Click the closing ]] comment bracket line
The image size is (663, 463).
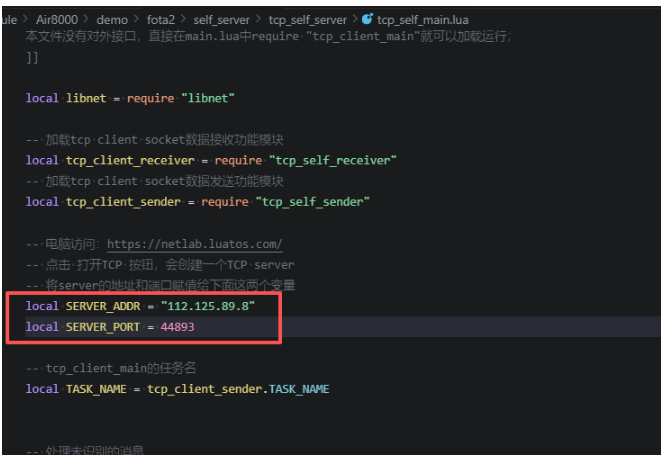[32, 57]
